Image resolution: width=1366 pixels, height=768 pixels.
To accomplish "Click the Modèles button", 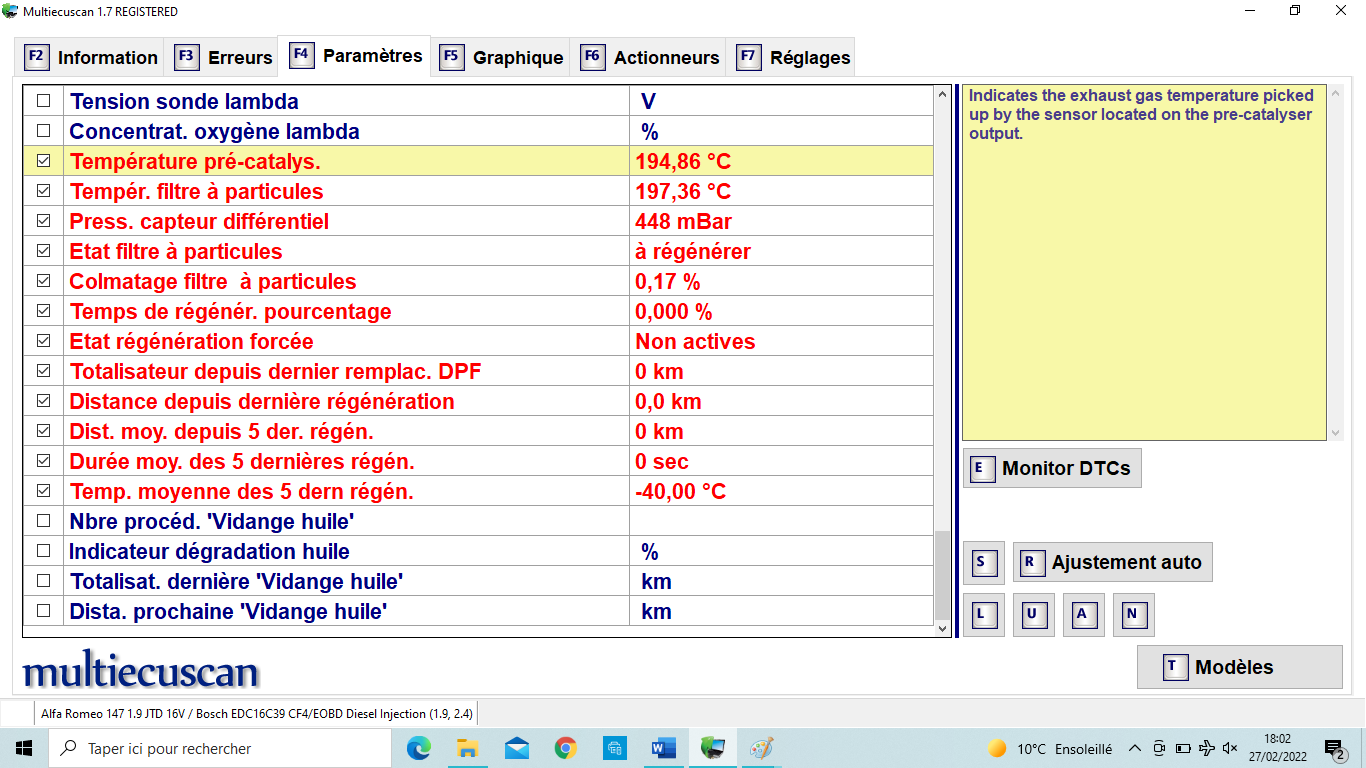I will point(1240,667).
